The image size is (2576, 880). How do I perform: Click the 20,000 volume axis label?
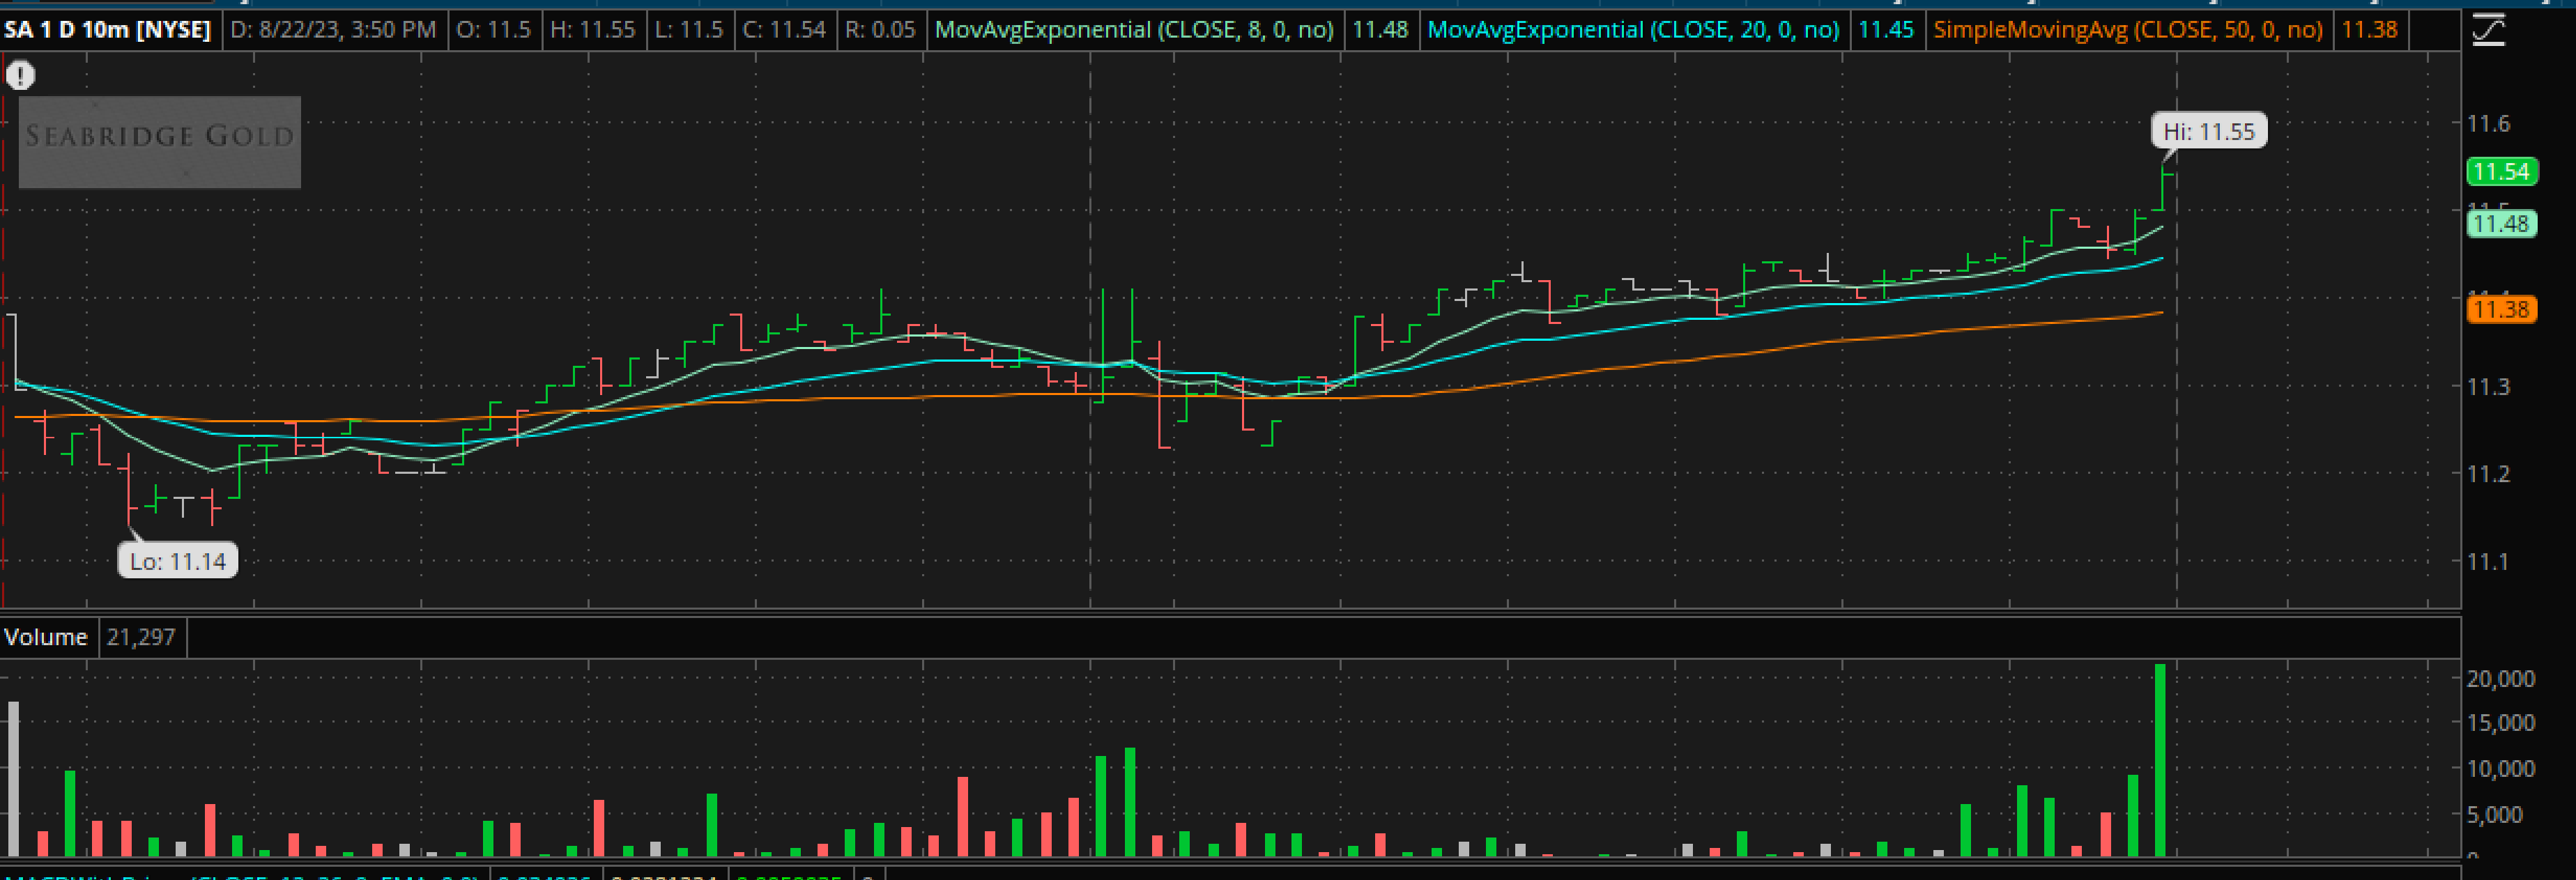[2500, 679]
